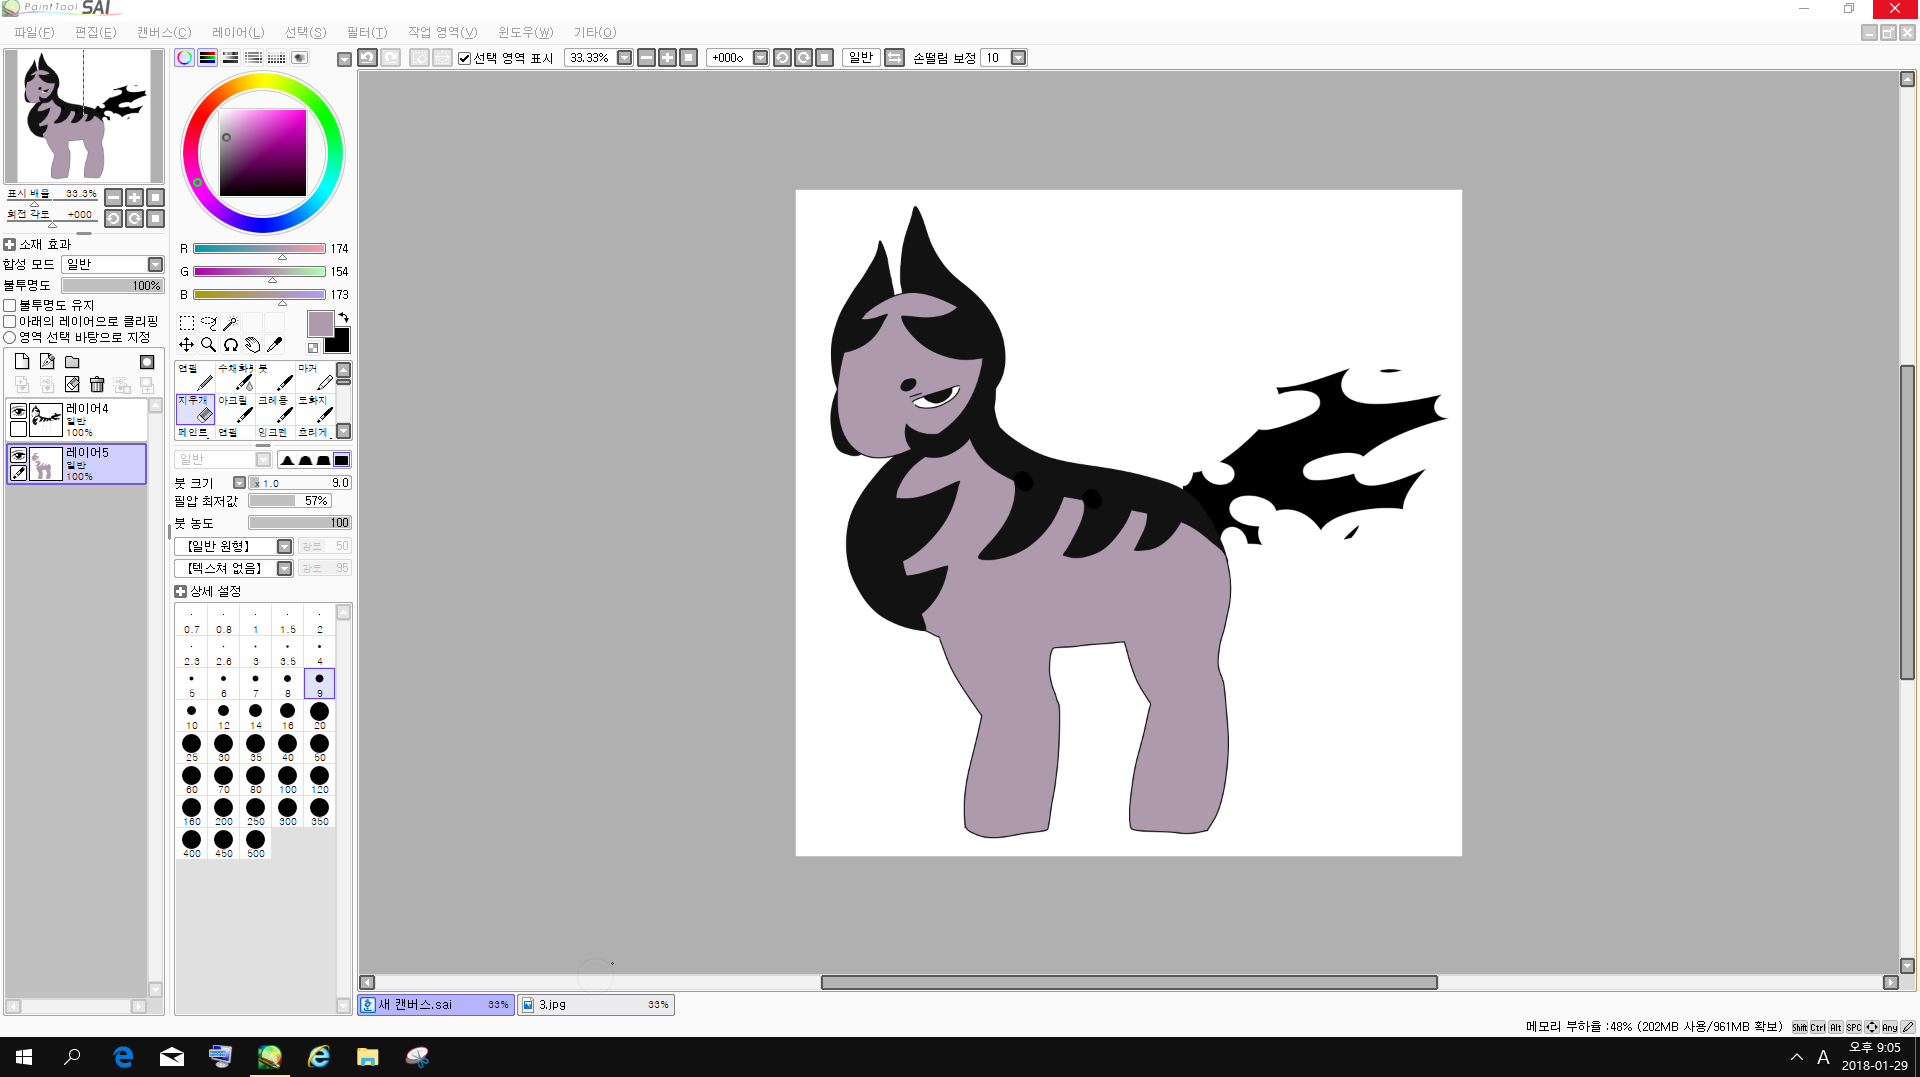
Task: Flip canvas view horizontally
Action: (895, 58)
